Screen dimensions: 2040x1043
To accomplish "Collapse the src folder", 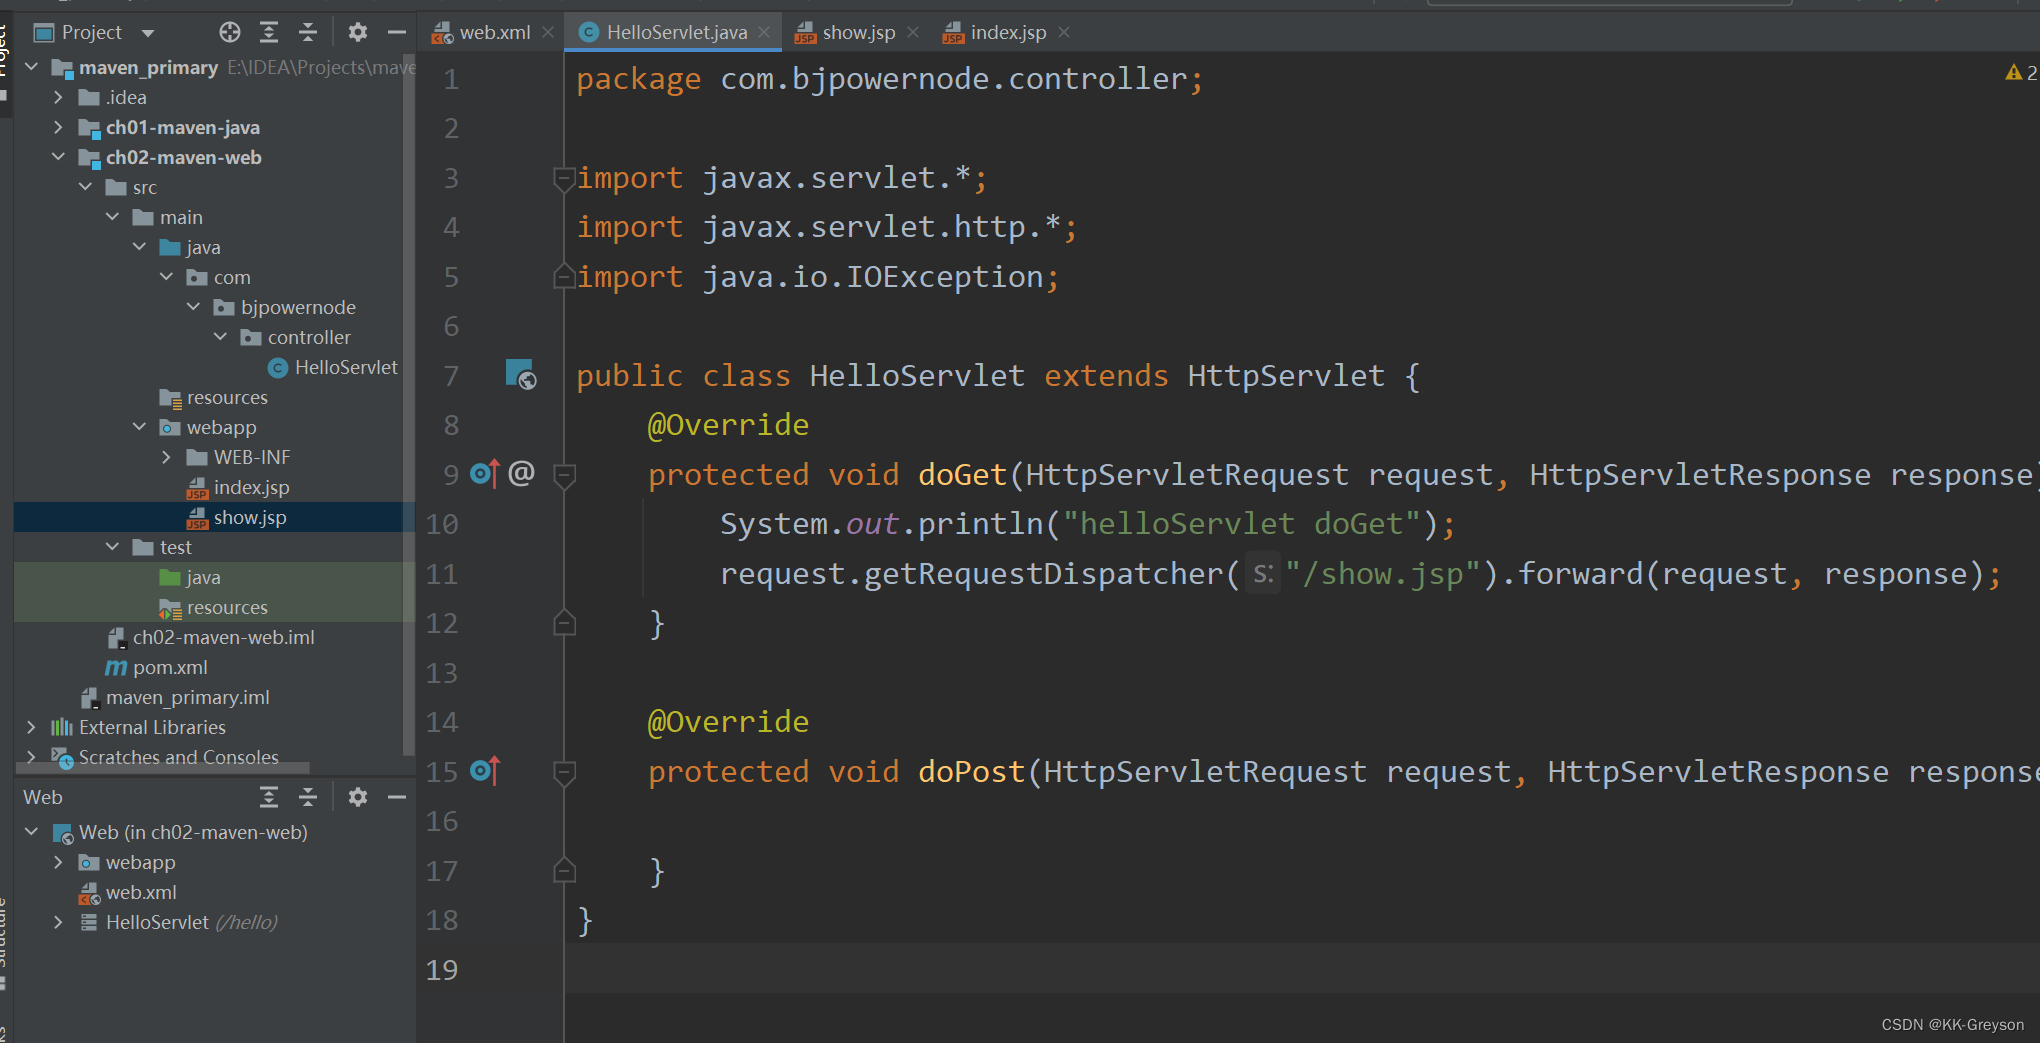I will click(x=85, y=187).
